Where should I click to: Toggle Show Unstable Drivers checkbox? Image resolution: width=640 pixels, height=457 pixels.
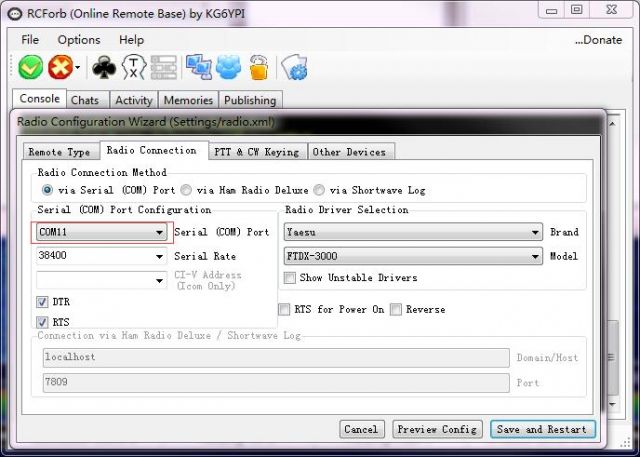(289, 278)
